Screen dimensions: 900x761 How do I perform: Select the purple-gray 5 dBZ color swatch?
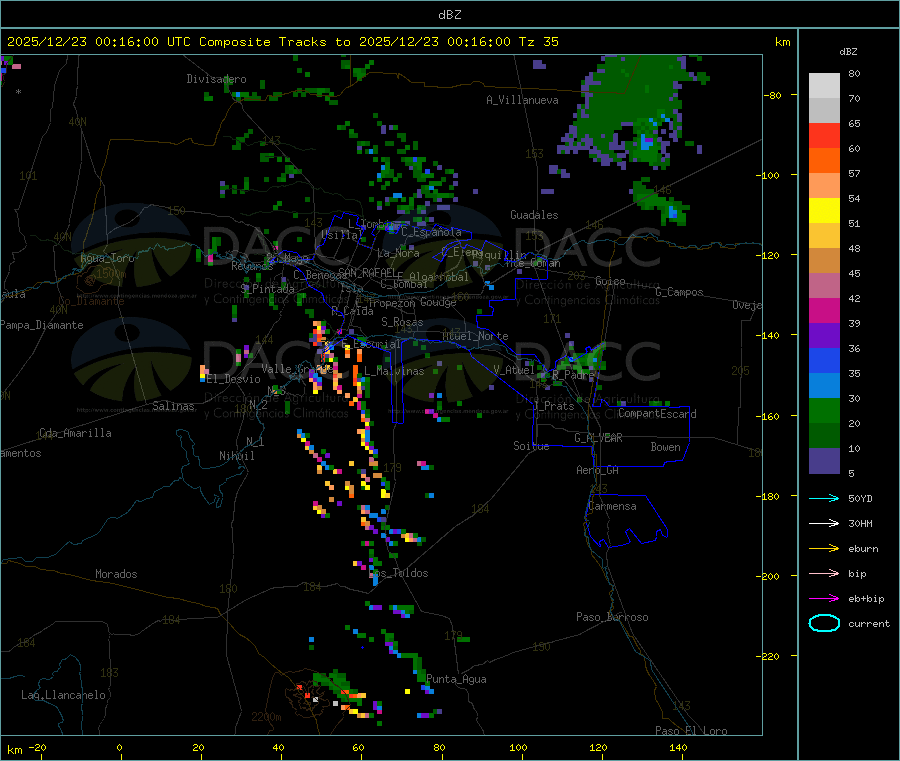pyautogui.click(x=824, y=461)
